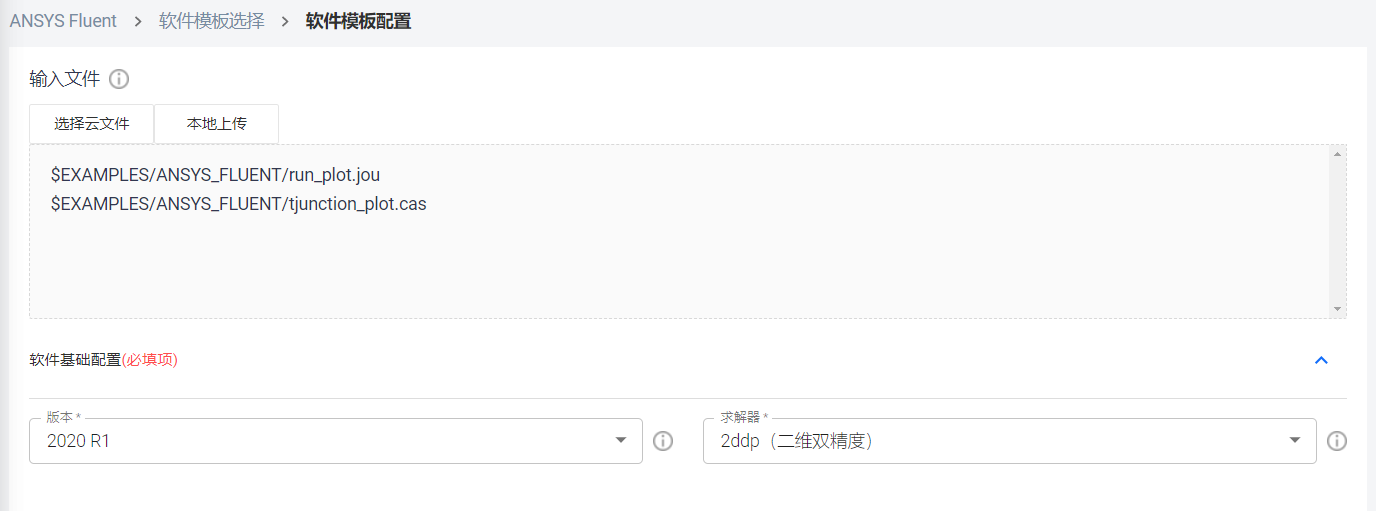This screenshot has width=1376, height=511.
Task: Click 软件基础配置 section header
Action: click(x=104, y=360)
